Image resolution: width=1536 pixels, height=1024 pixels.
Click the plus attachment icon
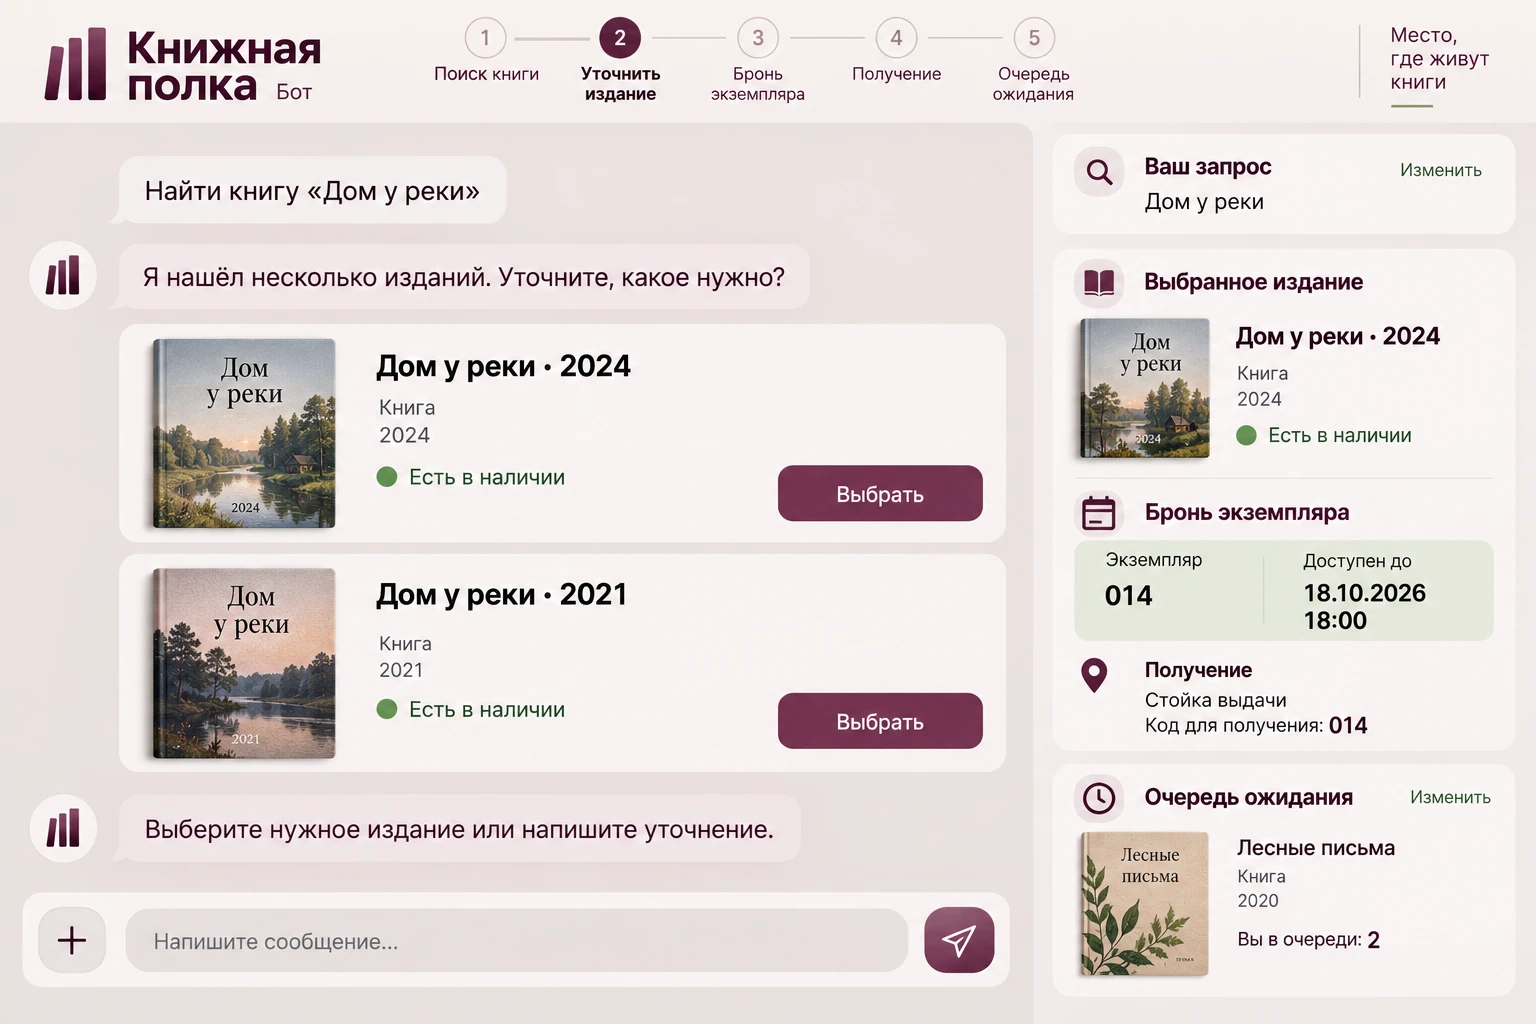(72, 940)
